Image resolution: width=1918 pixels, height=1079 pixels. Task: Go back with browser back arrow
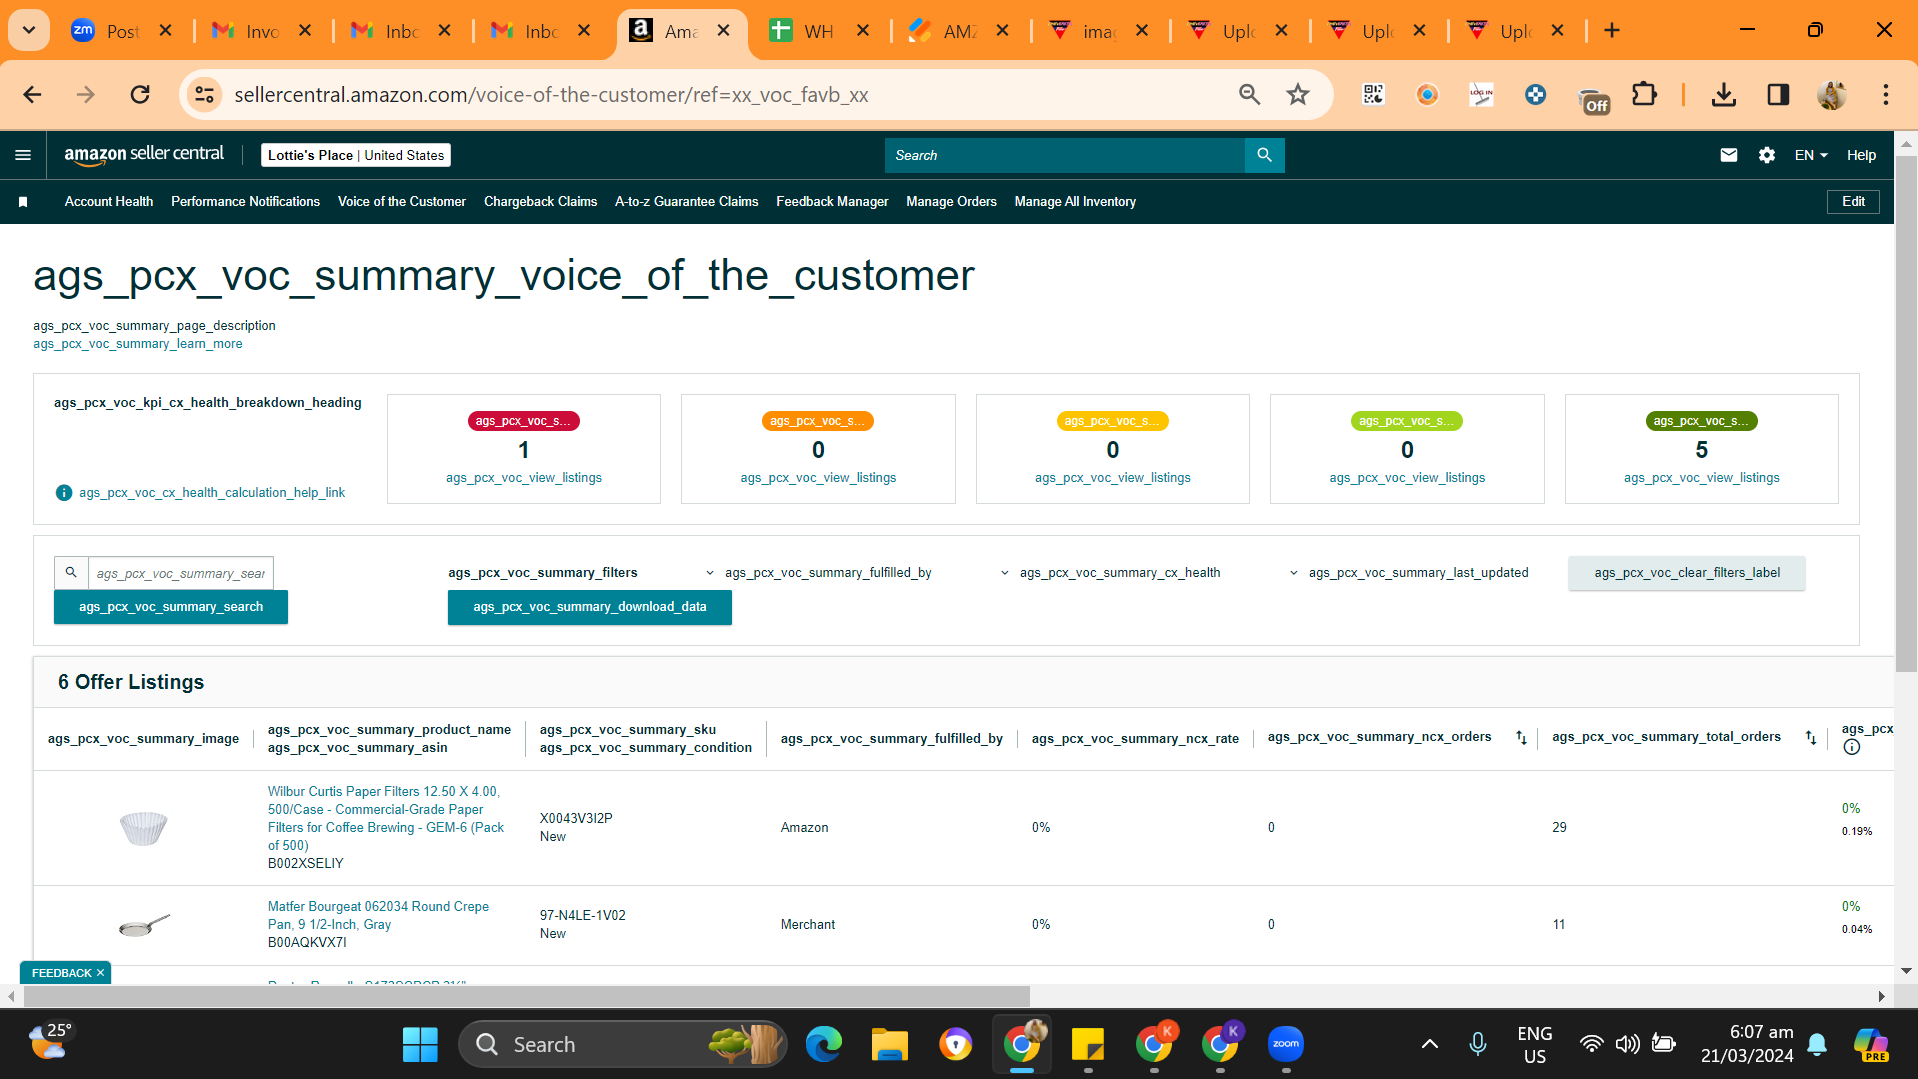point(32,95)
